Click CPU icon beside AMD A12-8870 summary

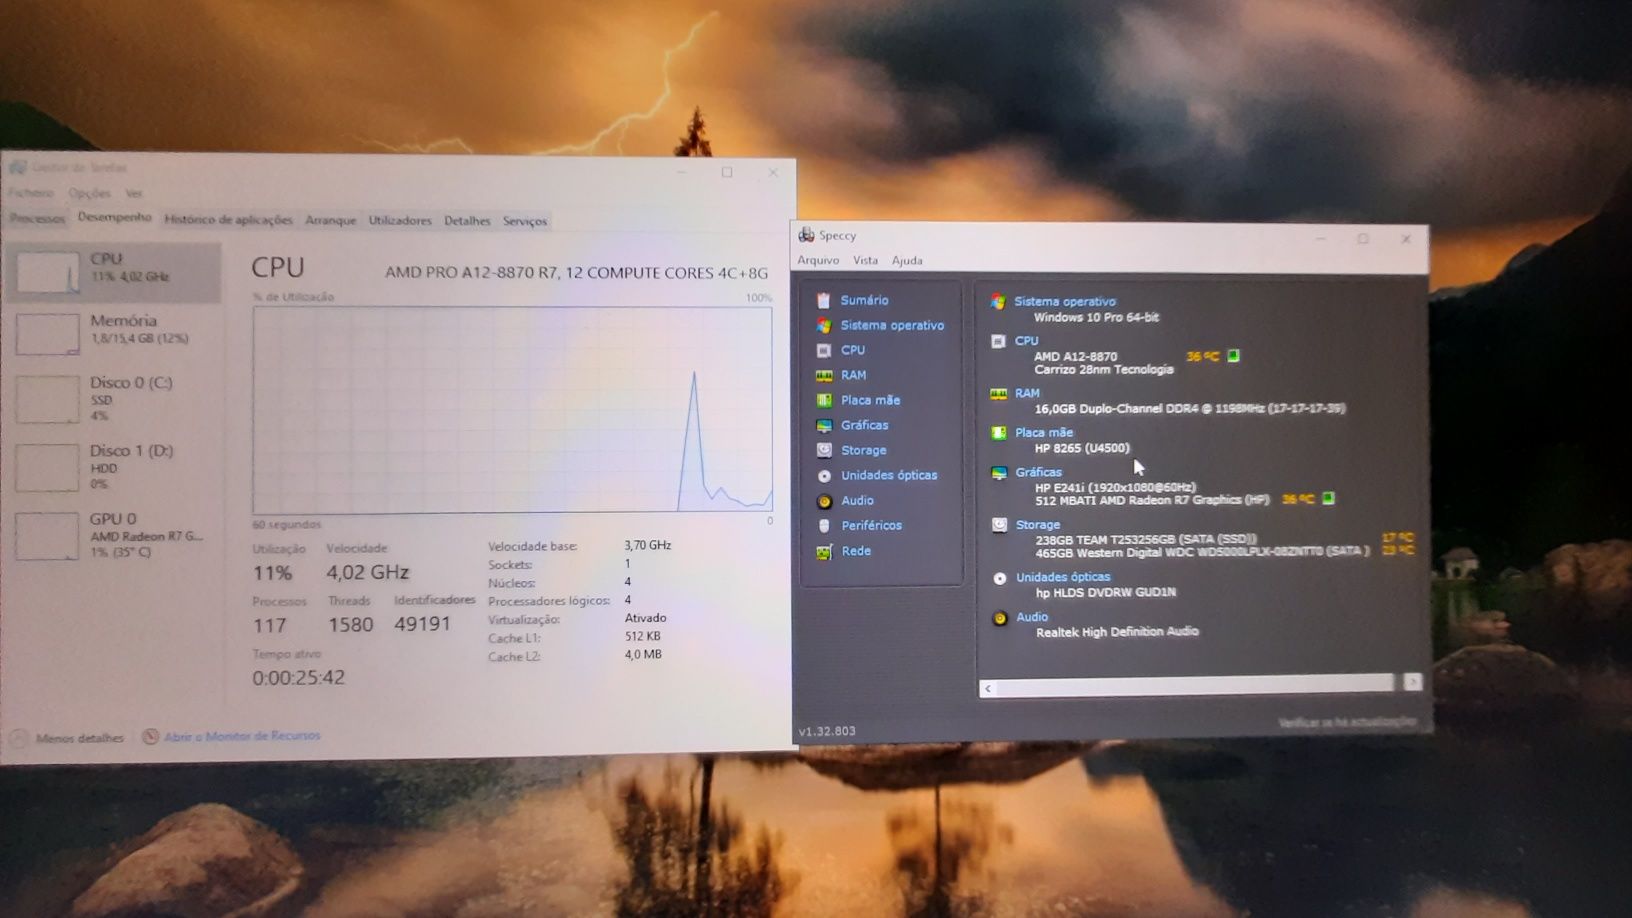(x=998, y=341)
